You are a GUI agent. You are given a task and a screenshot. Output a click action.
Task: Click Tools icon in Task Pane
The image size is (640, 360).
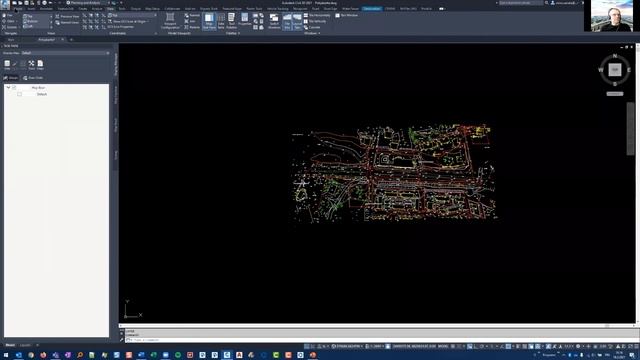(x=31, y=65)
